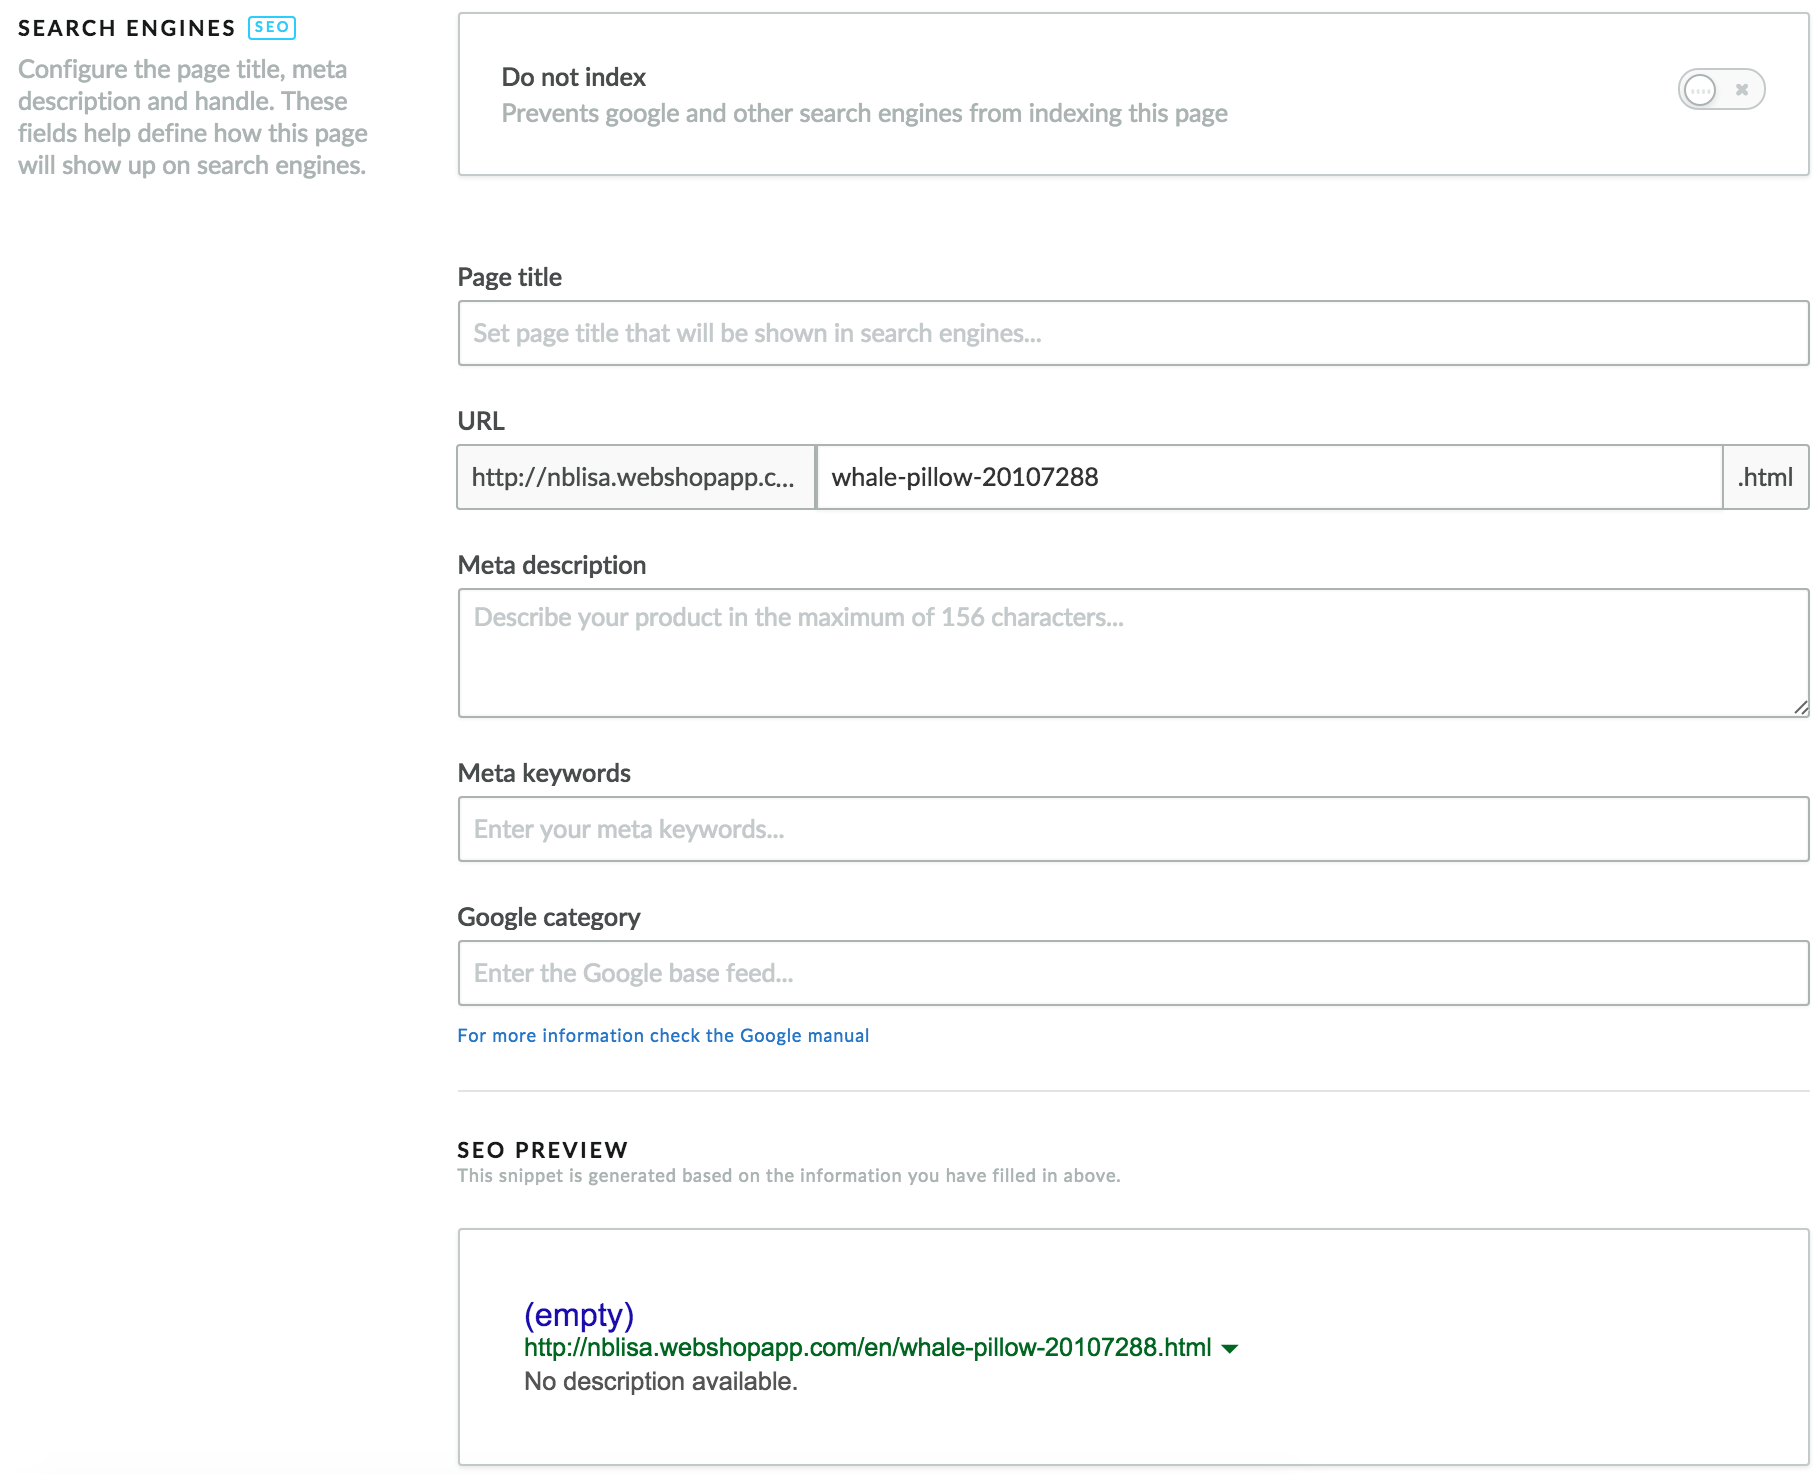This screenshot has width=1814, height=1474.
Task: Click the Google category input field
Action: click(1133, 973)
